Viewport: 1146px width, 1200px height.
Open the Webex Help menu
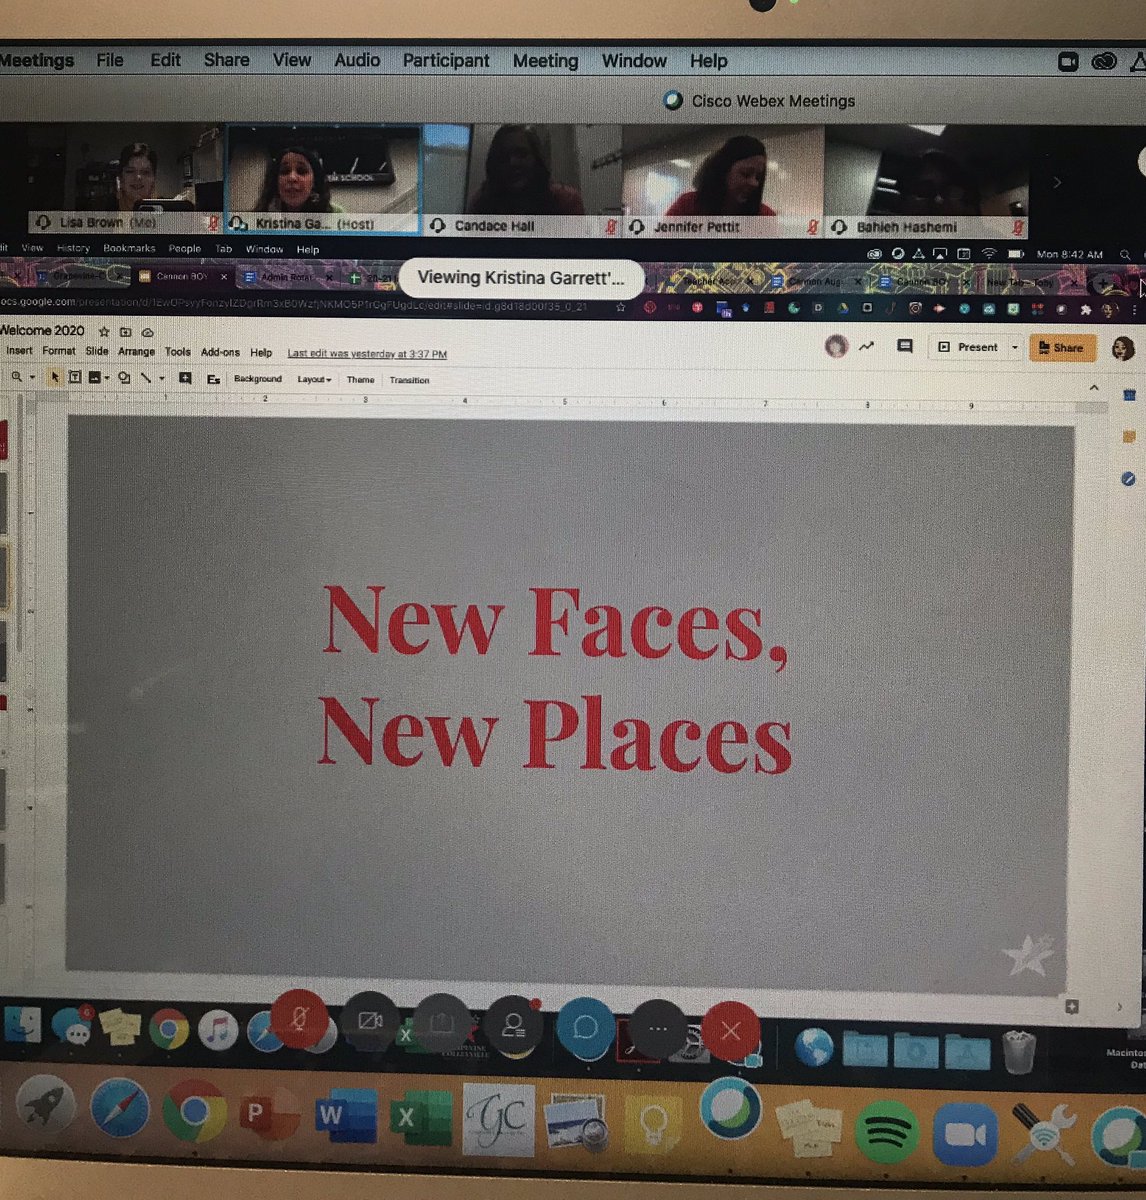coord(708,61)
